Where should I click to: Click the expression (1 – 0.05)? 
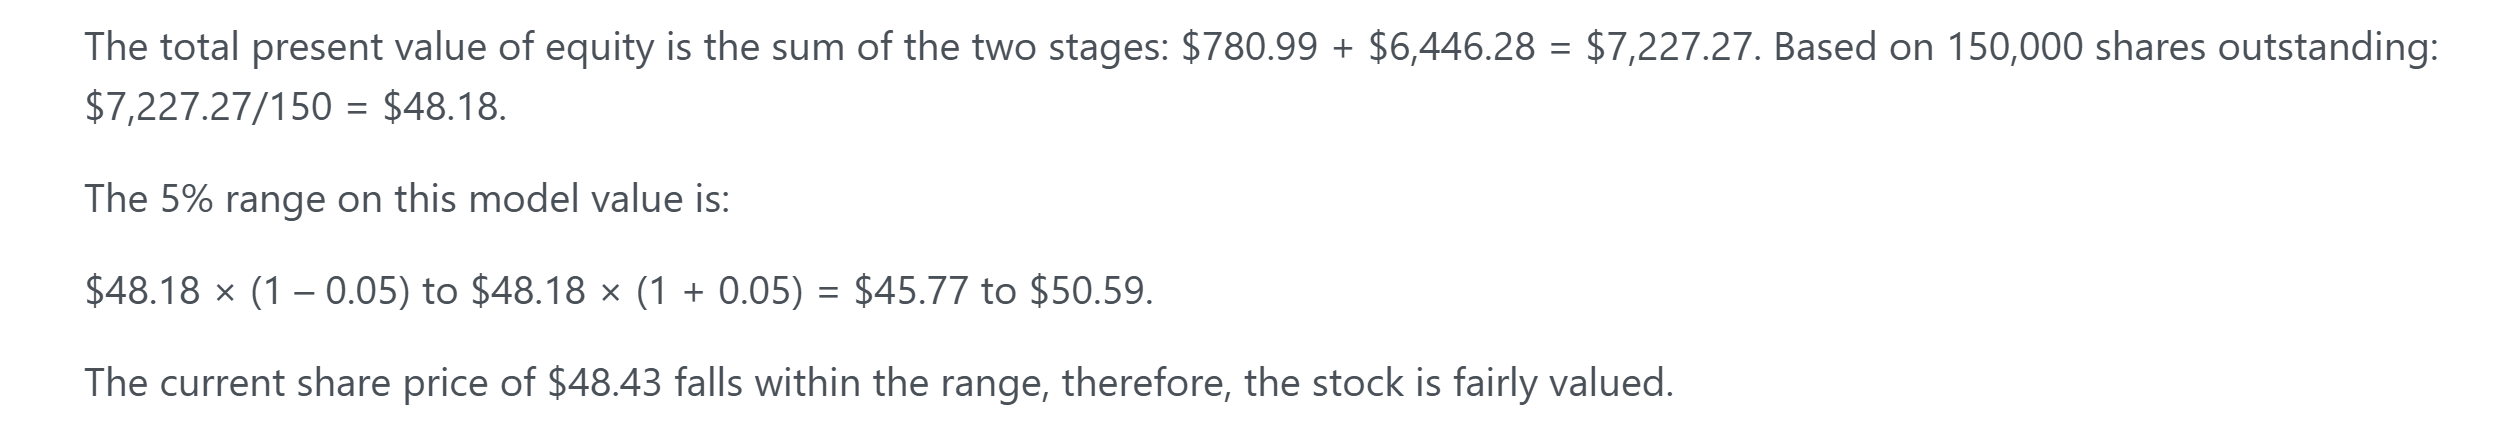(x=329, y=291)
